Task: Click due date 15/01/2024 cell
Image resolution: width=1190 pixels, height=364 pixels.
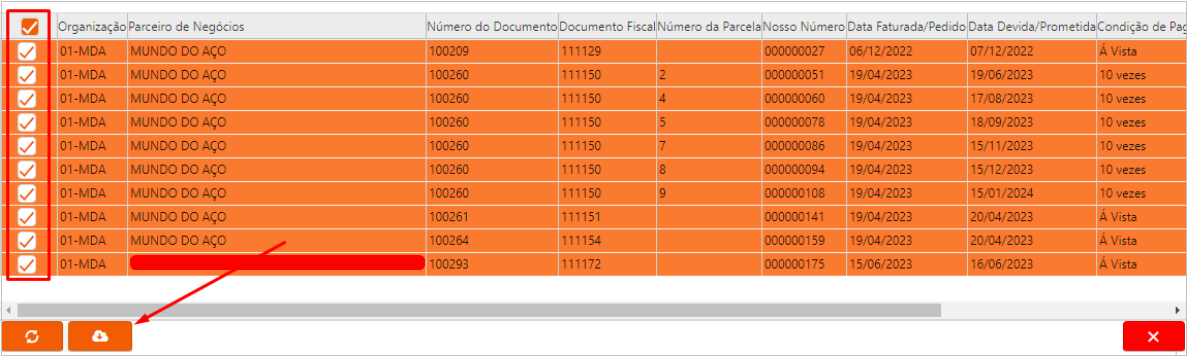Action: tap(1031, 193)
